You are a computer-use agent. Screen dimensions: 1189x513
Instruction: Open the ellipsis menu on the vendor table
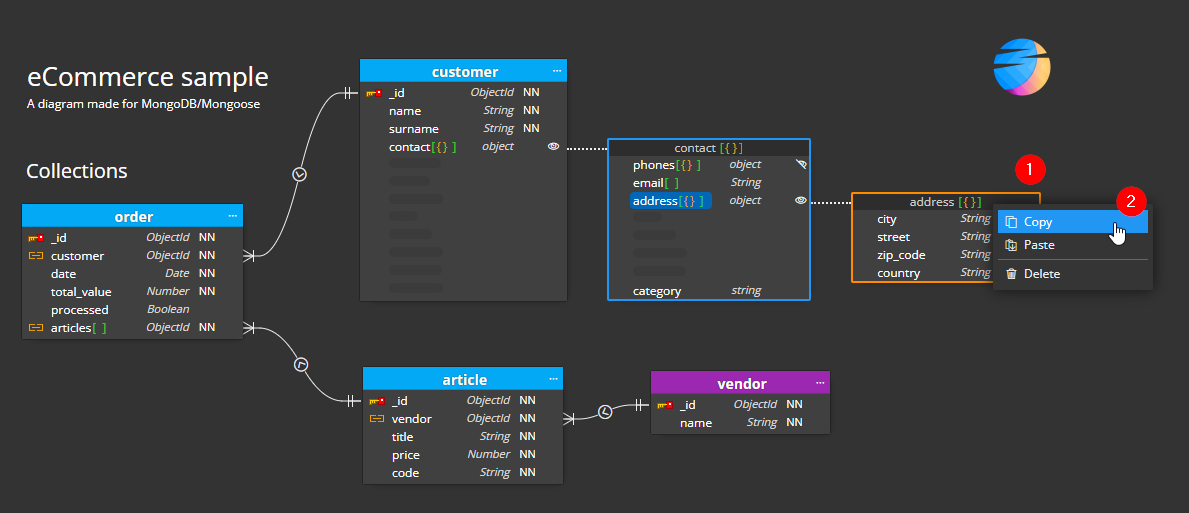coord(820,383)
